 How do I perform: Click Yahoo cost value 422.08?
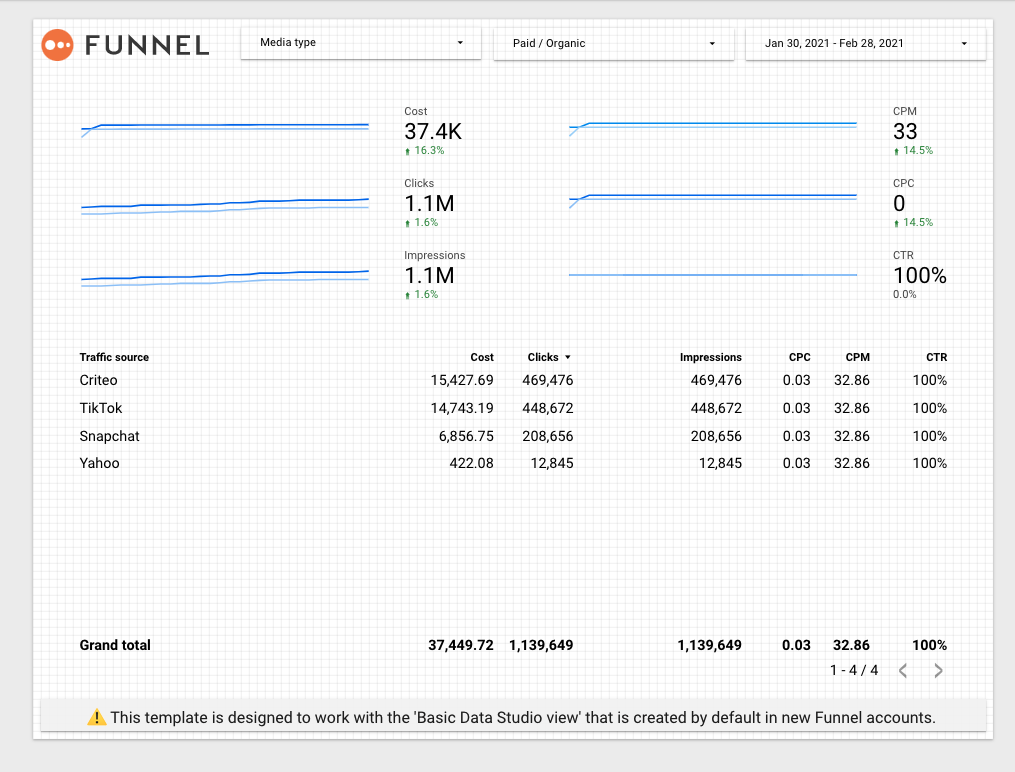click(471, 463)
